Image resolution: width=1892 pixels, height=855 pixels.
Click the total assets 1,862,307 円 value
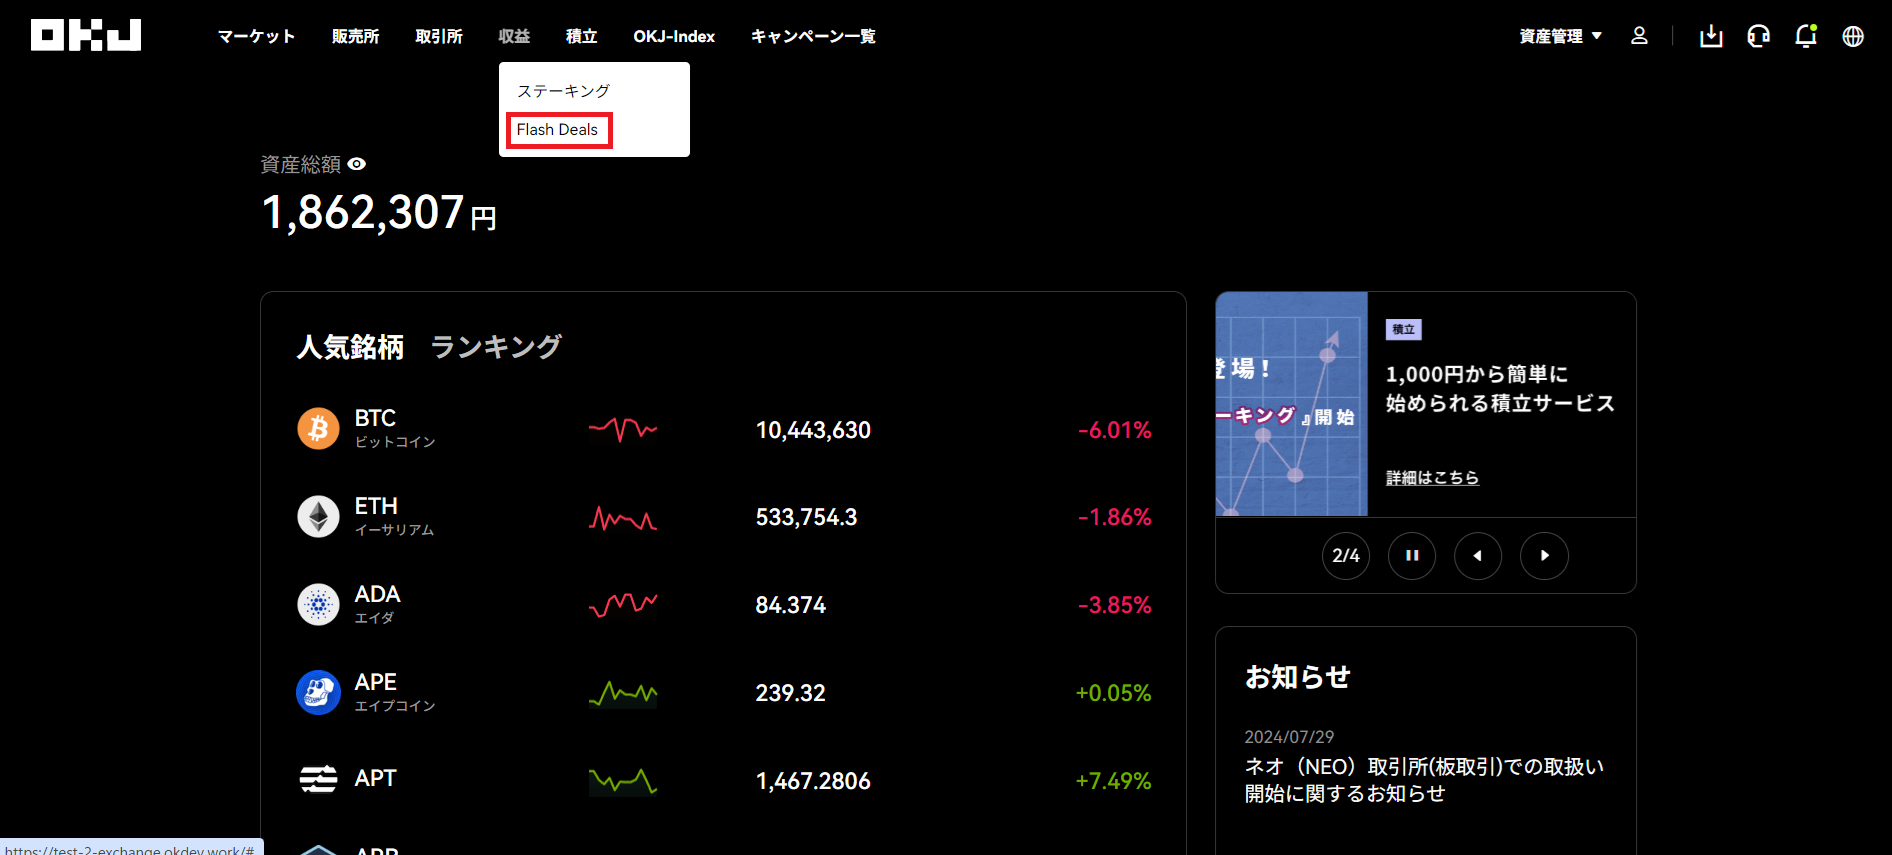pos(379,213)
